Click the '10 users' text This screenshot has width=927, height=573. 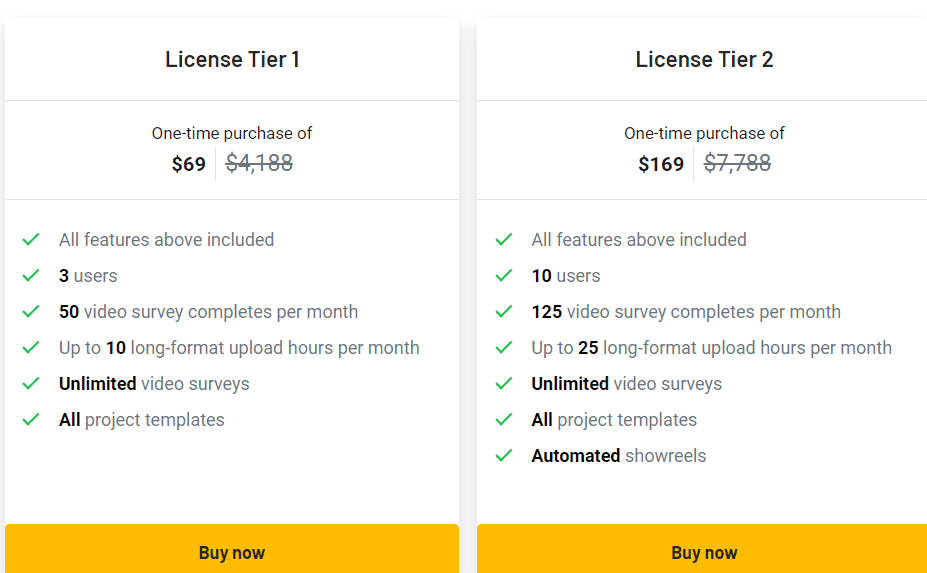pyautogui.click(x=566, y=276)
